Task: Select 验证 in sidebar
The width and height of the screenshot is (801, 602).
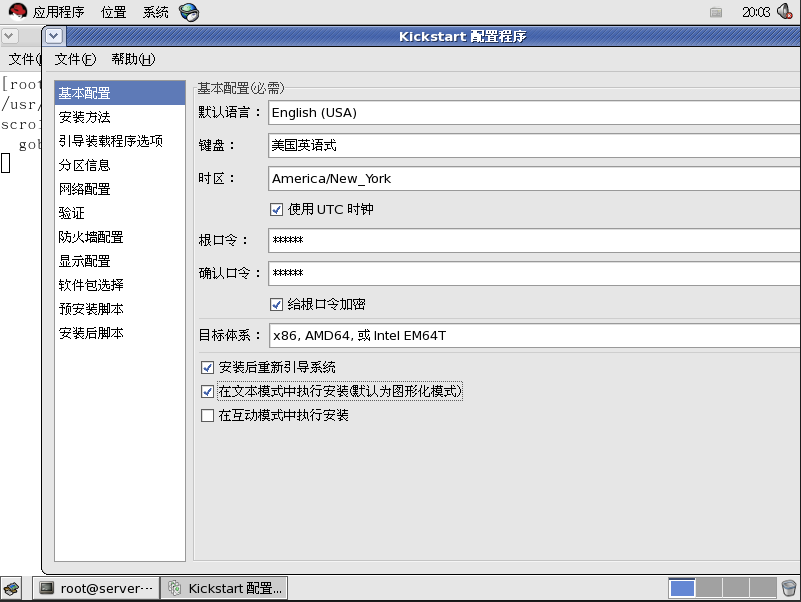Action: pos(120,213)
